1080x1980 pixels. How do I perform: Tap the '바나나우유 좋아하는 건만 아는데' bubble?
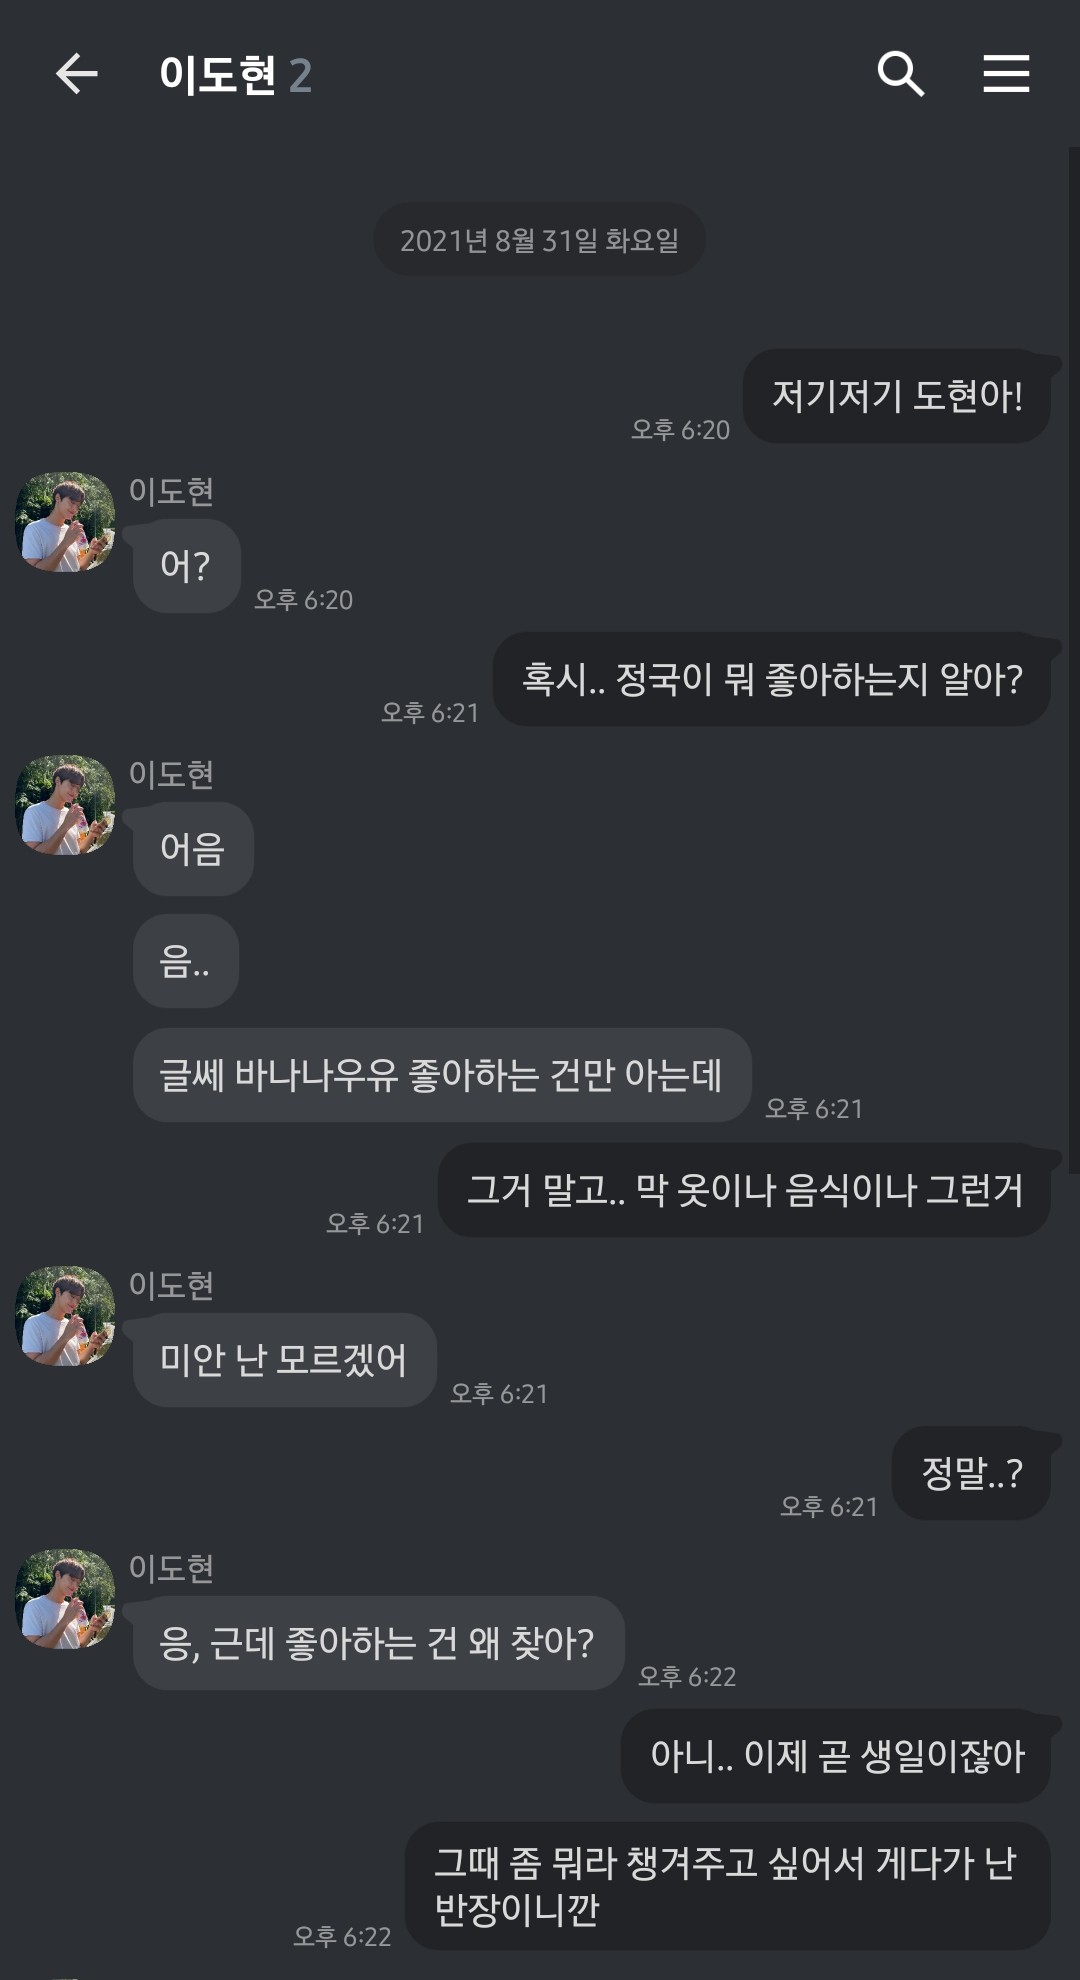(x=441, y=1075)
